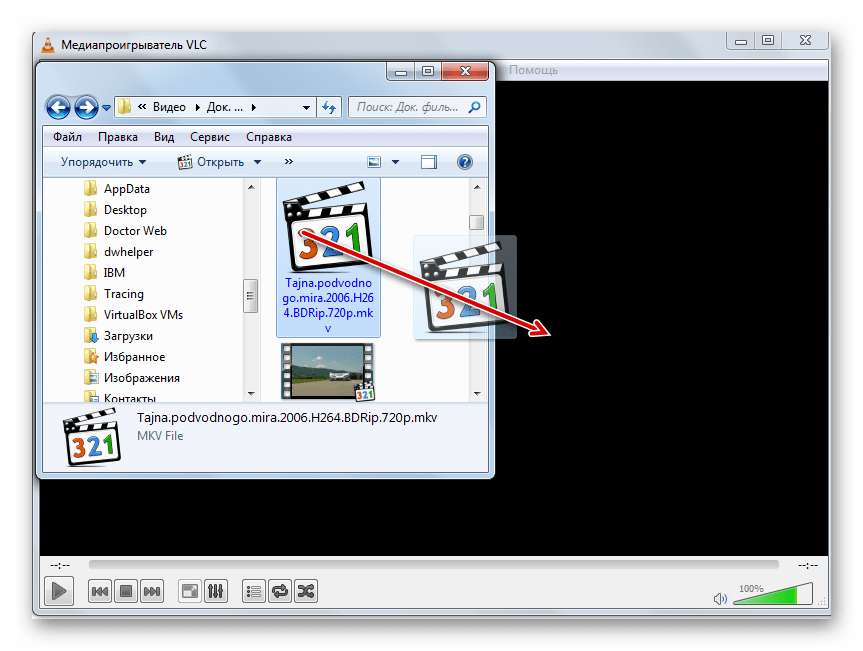Minimize the VLC media player window
863x651 pixels.
741,40
